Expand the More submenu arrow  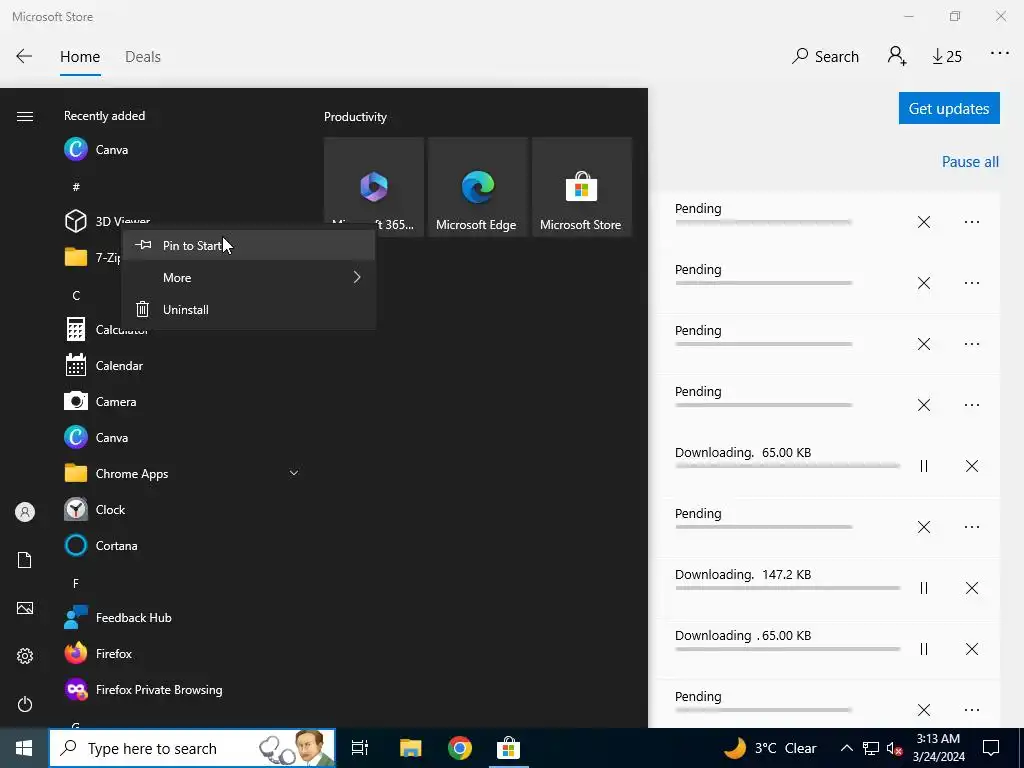coord(357,278)
